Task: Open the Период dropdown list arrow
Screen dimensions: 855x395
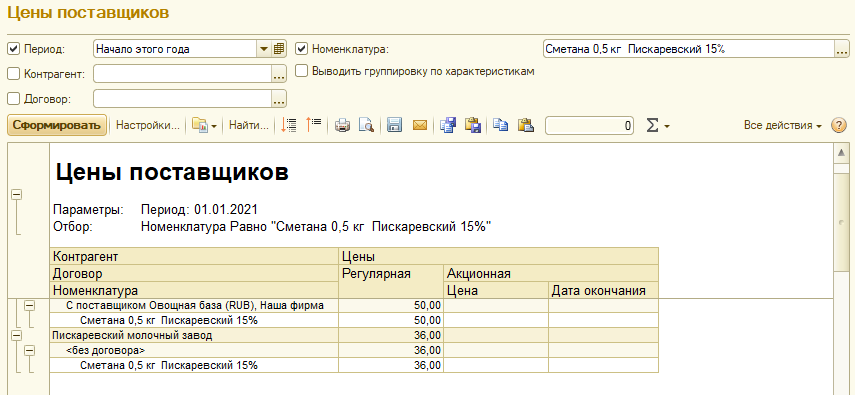Action: [x=264, y=49]
